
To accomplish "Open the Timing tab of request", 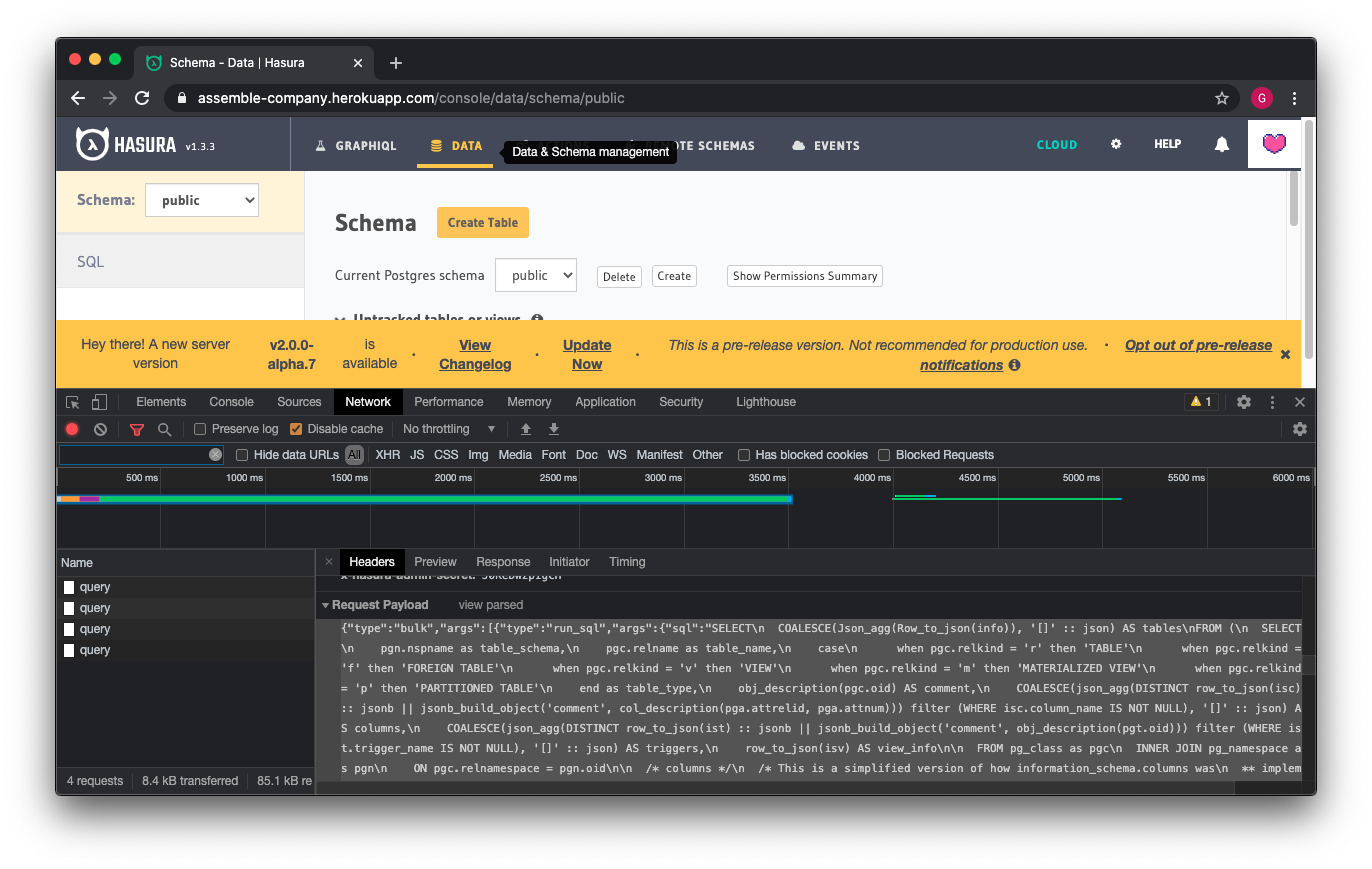I will (627, 562).
